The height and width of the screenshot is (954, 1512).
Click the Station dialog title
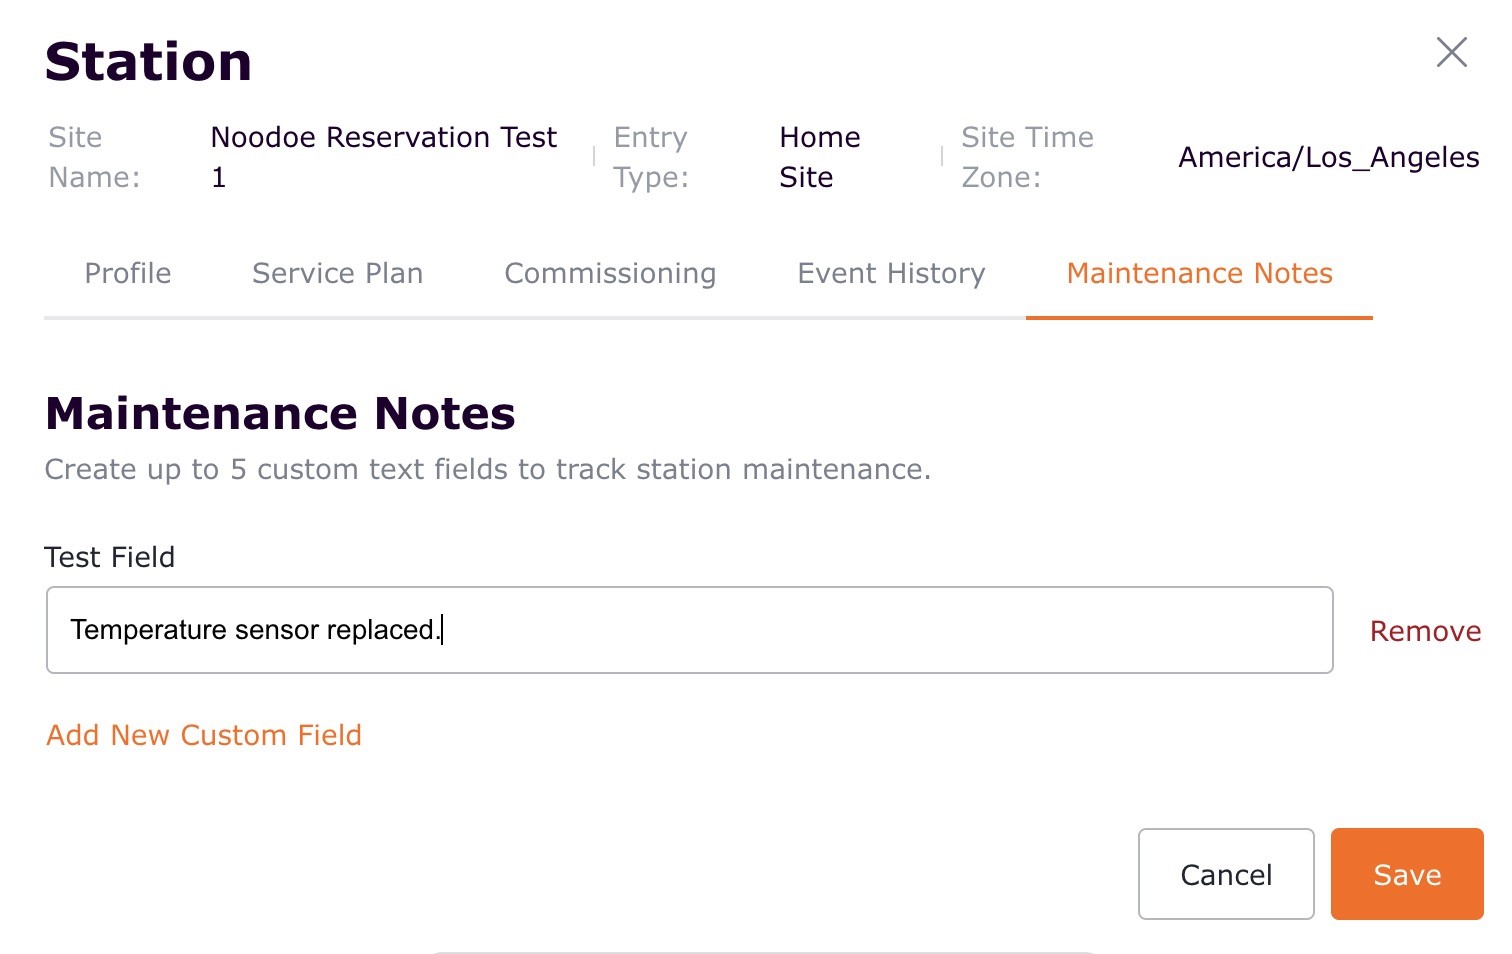tap(148, 62)
